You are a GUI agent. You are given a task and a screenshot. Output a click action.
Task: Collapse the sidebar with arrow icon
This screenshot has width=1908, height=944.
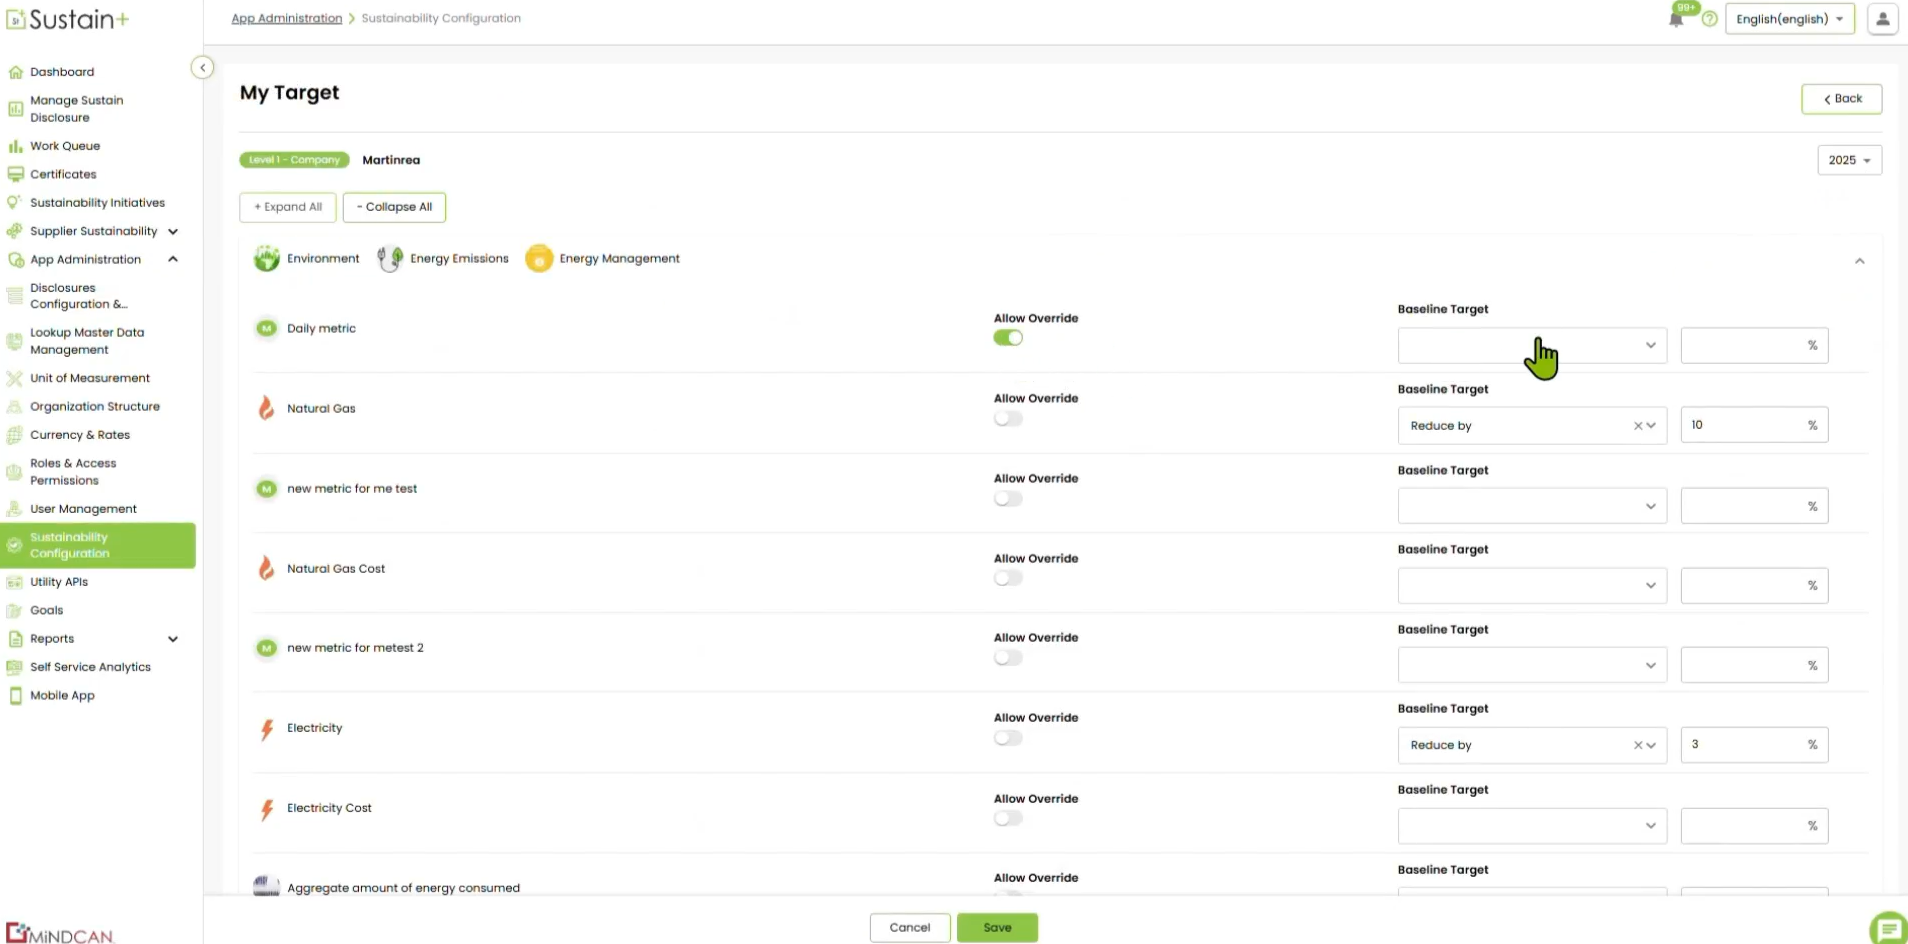202,68
